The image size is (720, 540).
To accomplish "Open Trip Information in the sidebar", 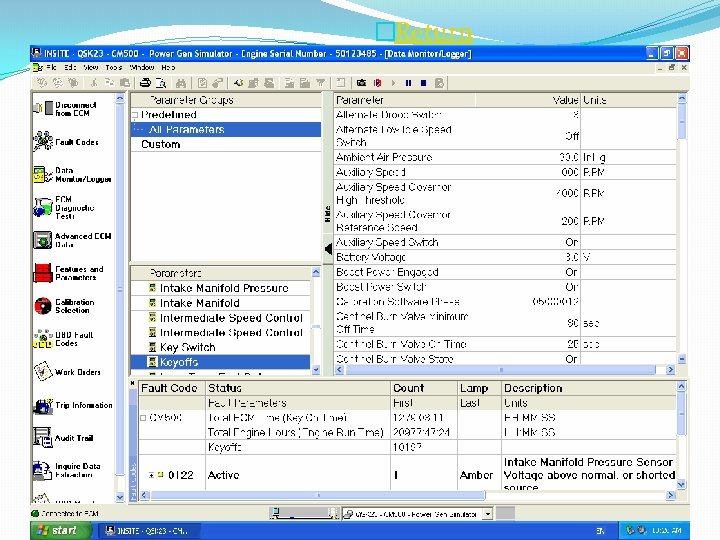I will point(42,405).
